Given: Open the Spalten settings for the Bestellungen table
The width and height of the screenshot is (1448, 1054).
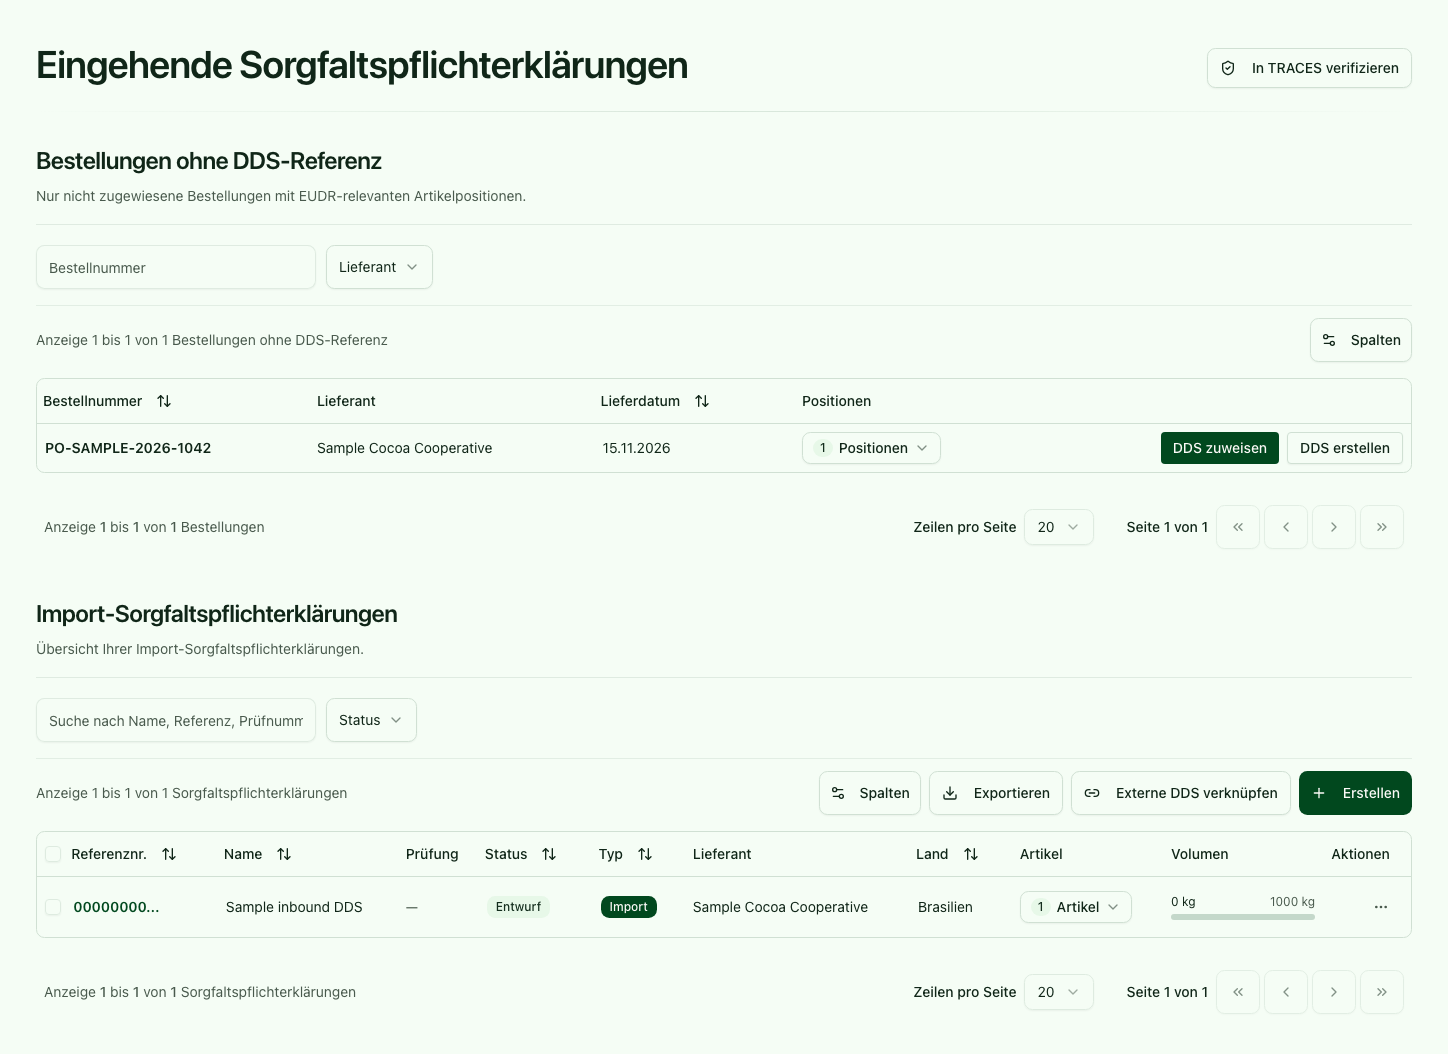Looking at the screenshot, I should pos(1361,340).
